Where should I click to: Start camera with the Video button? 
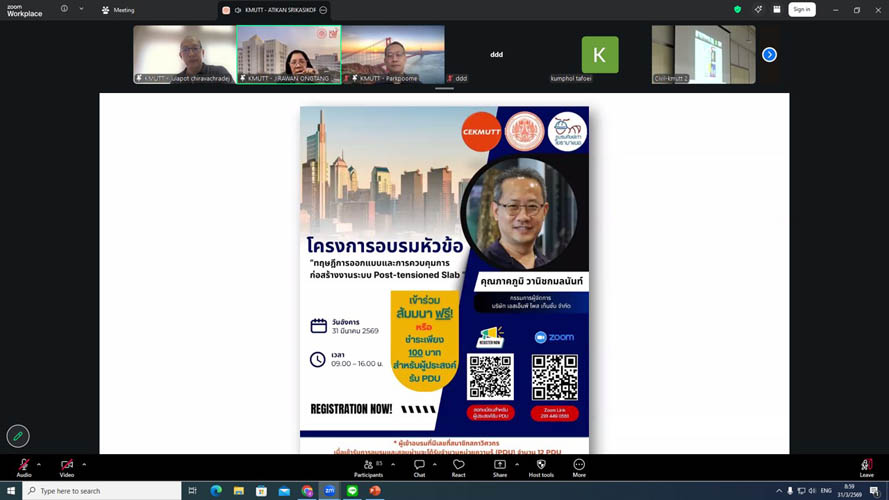(x=67, y=468)
